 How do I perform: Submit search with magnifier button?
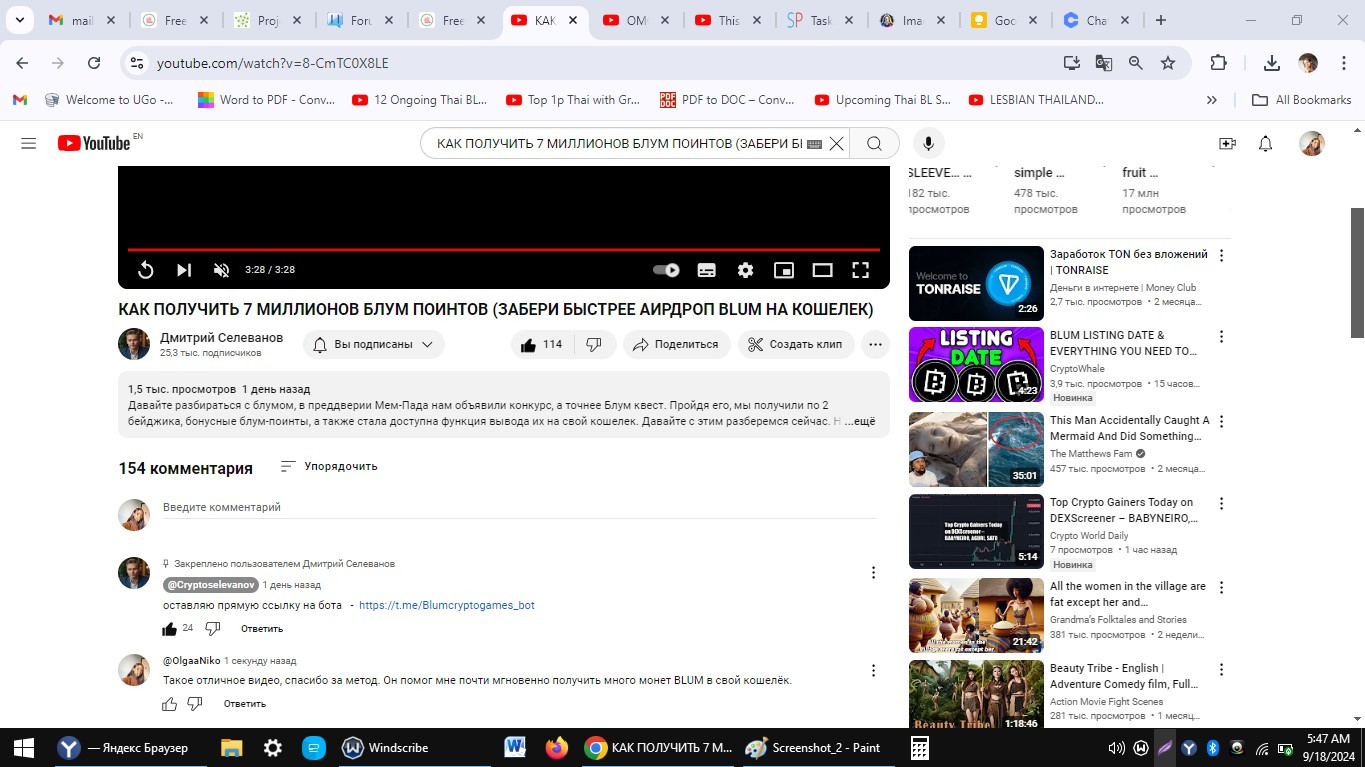point(874,144)
